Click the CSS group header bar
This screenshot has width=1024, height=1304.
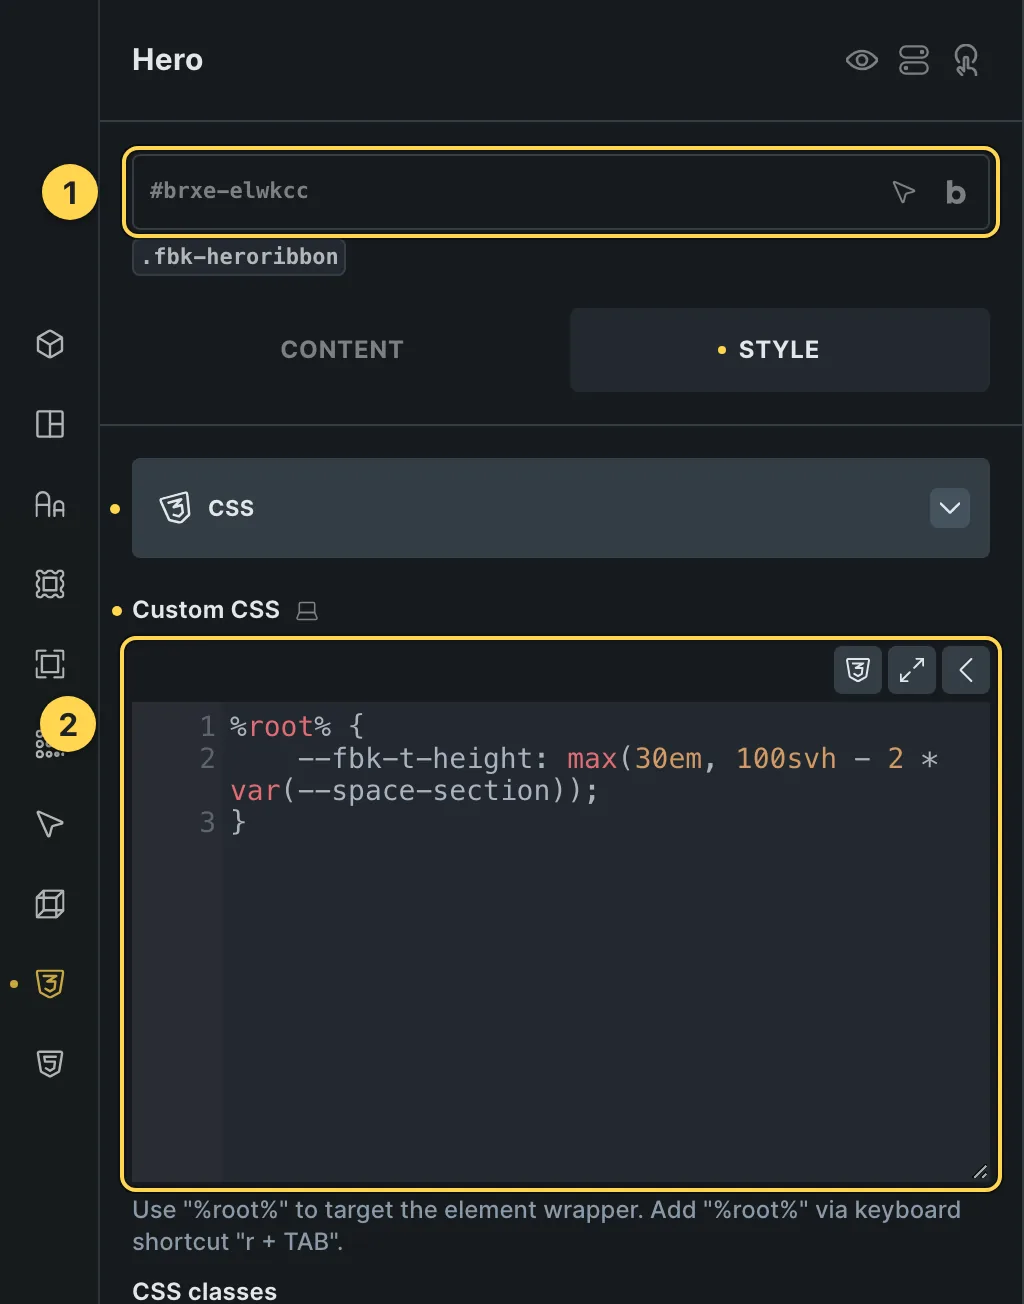561,508
